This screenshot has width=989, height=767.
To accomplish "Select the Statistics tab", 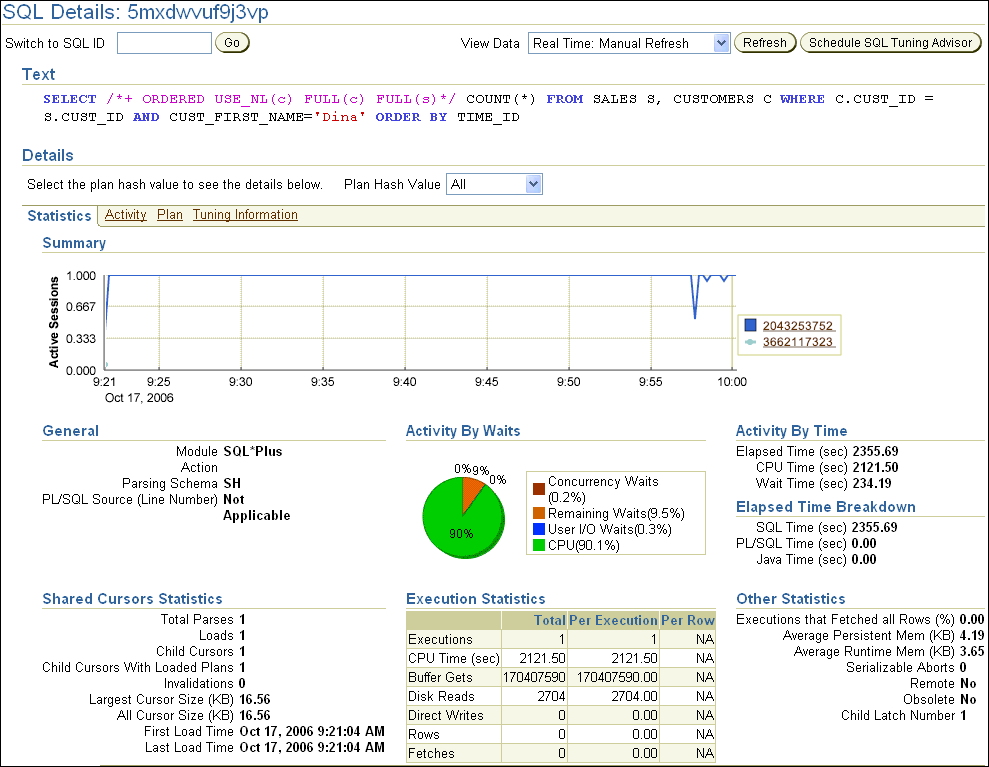I will click(59, 216).
